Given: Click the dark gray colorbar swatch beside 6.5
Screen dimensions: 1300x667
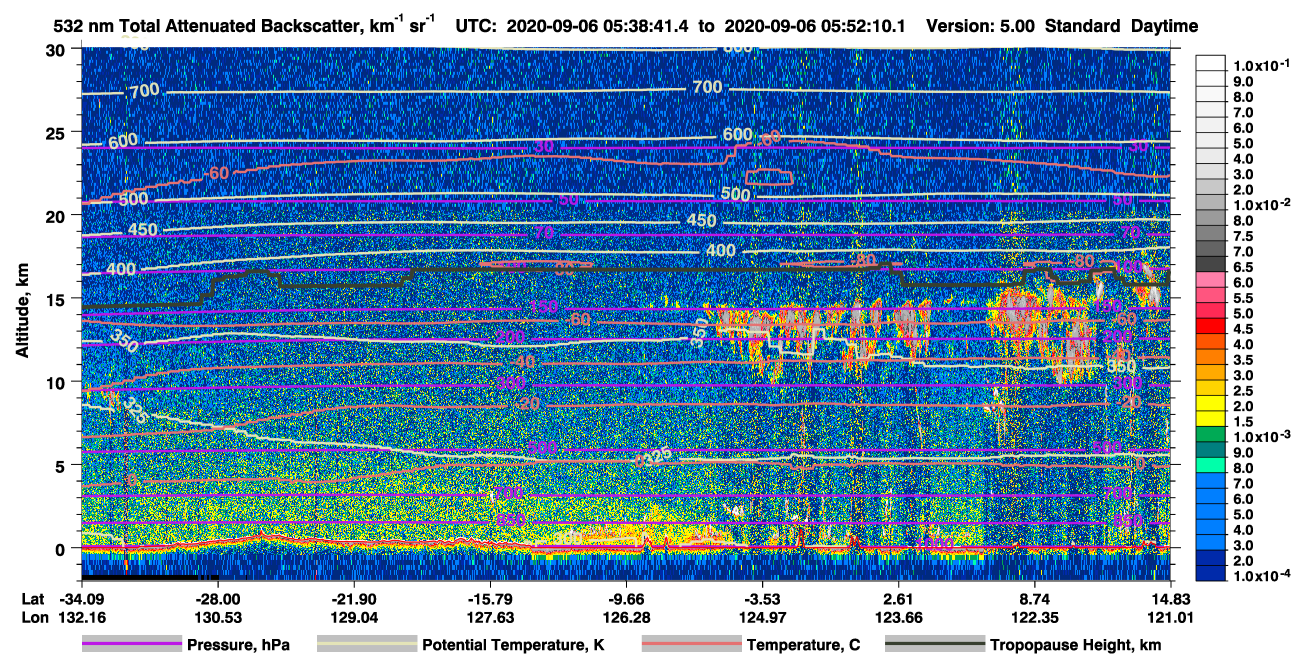Looking at the screenshot, I should coord(1211,264).
